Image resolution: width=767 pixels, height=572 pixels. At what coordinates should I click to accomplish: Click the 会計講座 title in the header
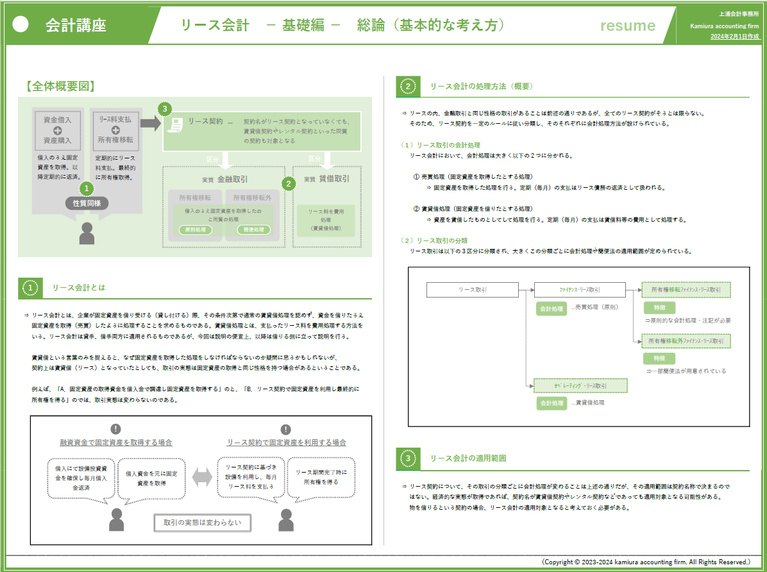(76, 25)
